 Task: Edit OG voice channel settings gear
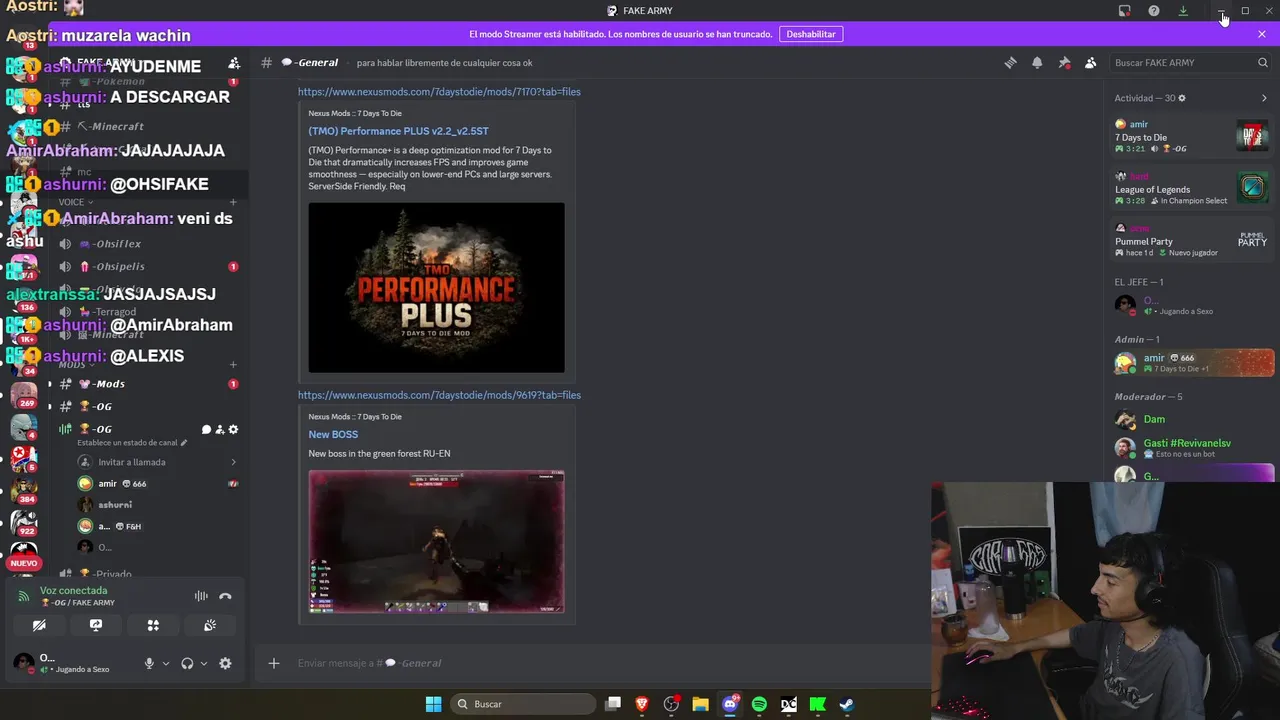point(233,430)
